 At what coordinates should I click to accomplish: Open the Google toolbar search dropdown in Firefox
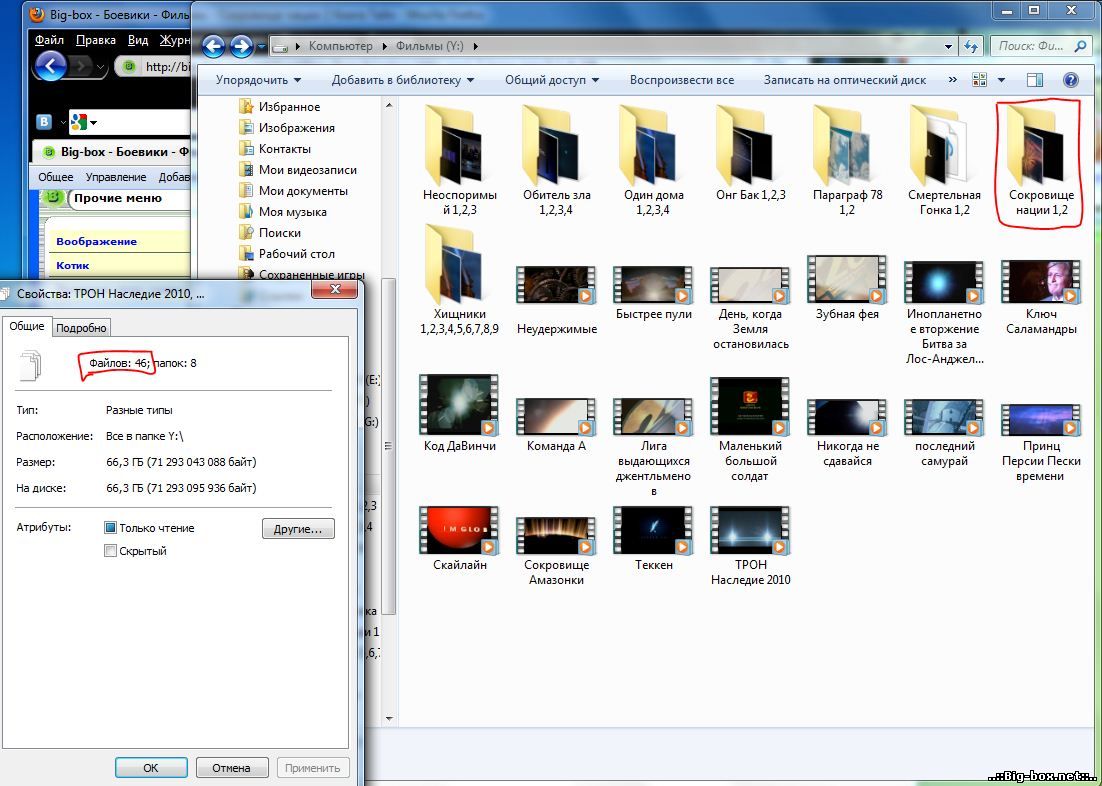93,123
